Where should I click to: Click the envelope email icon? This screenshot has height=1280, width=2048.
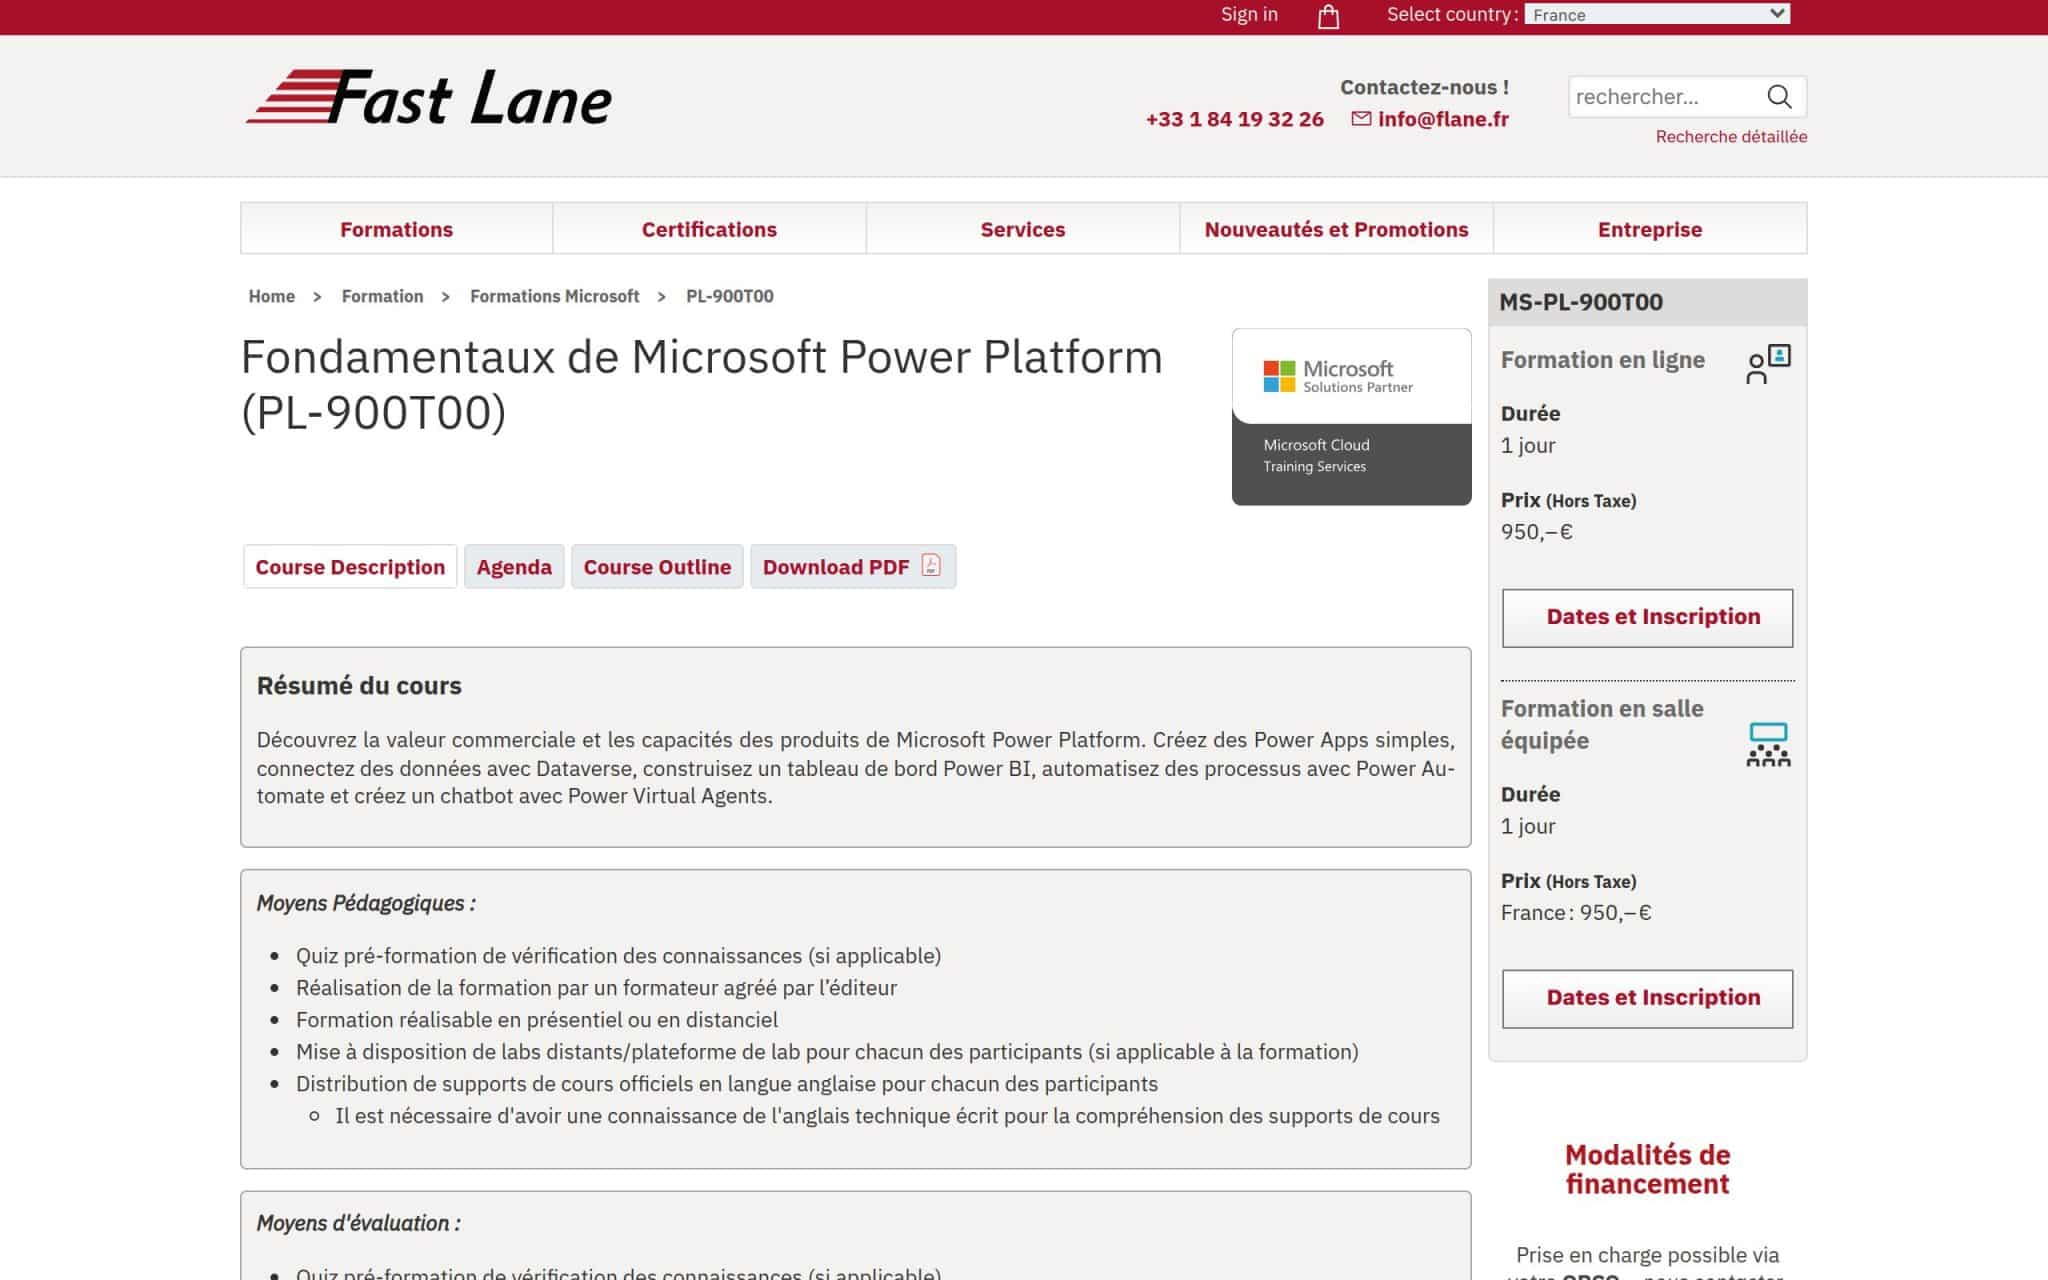click(1361, 119)
